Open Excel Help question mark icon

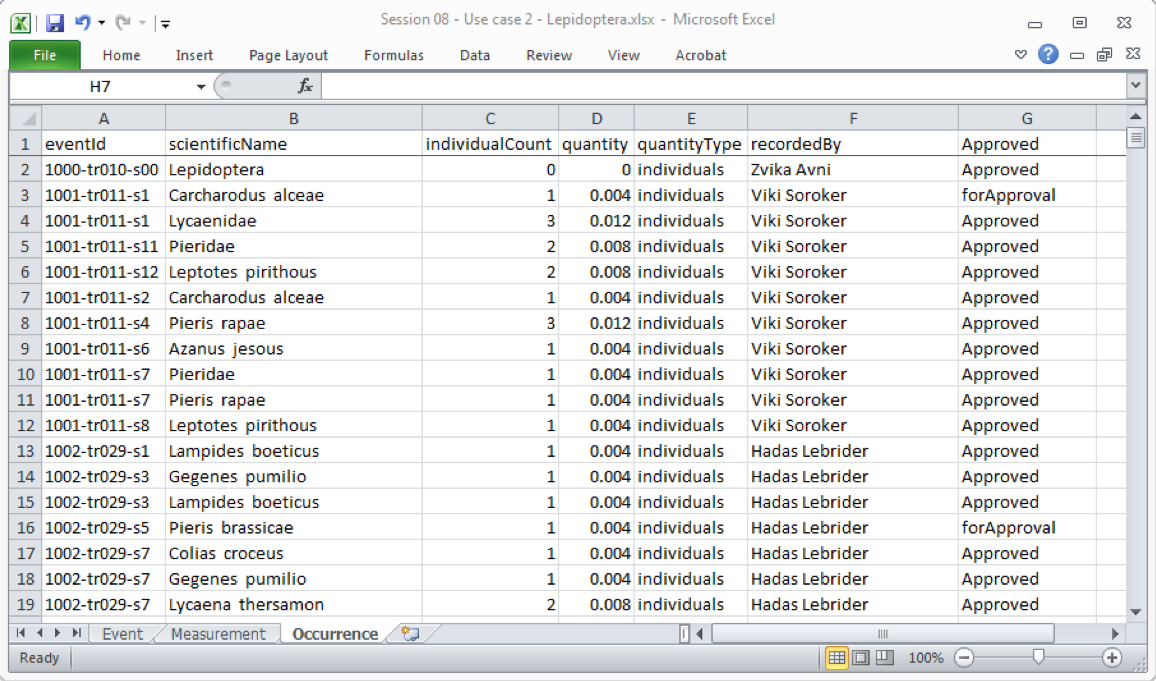point(1048,55)
